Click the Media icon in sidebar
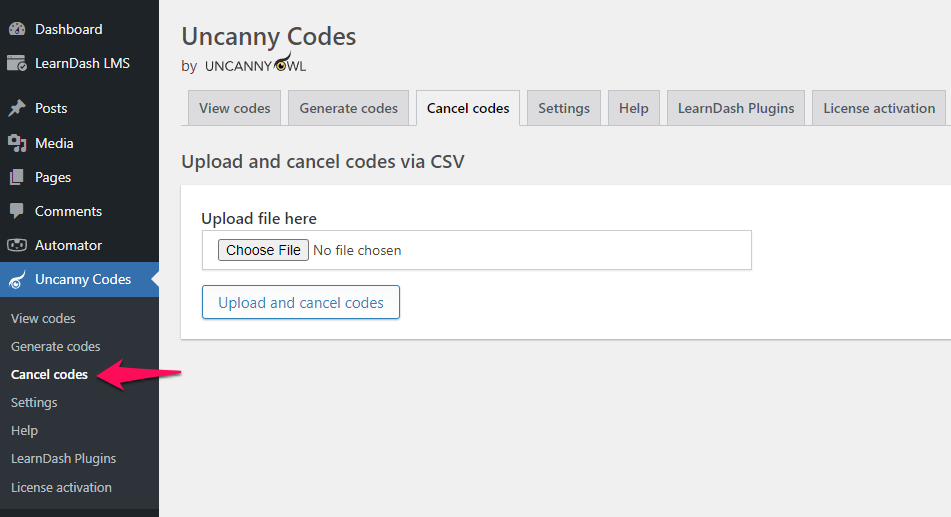951x517 pixels. point(17,143)
